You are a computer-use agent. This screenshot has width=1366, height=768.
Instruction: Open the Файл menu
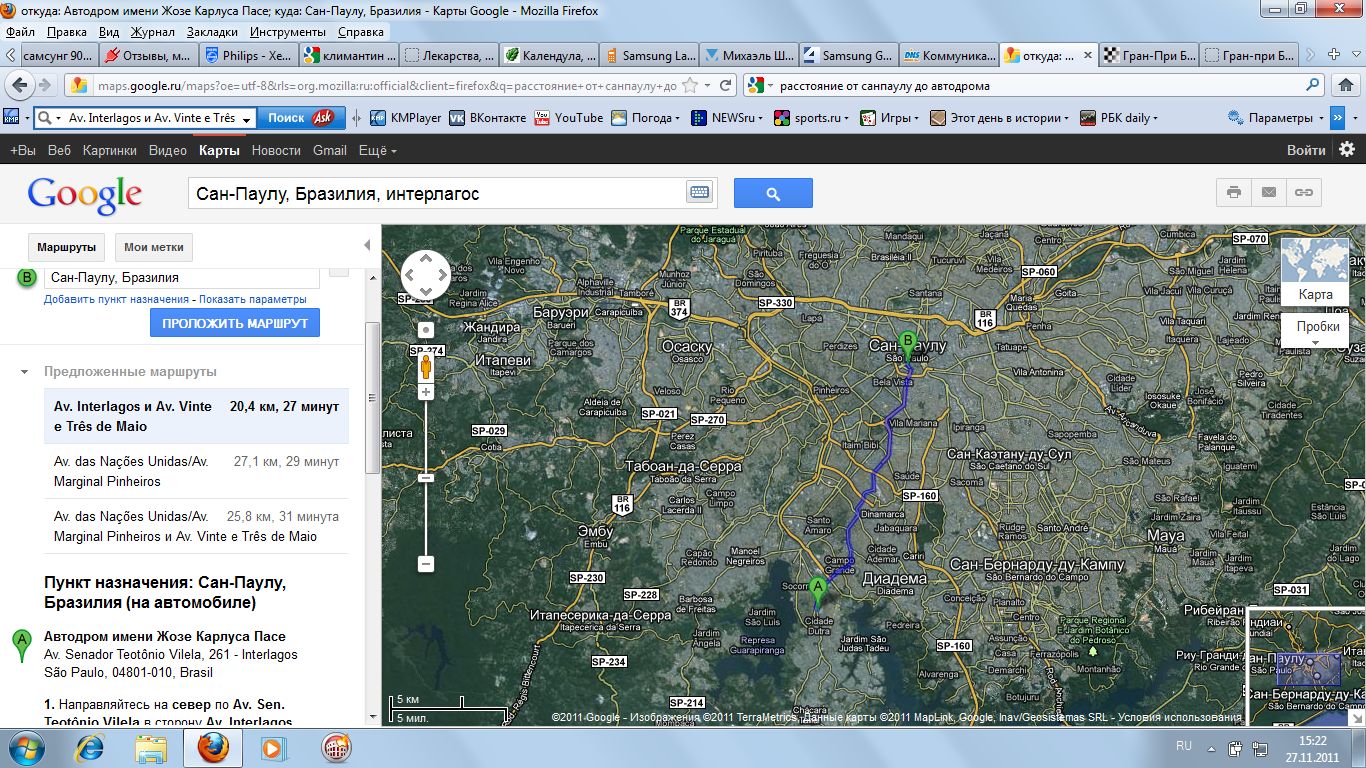coord(21,32)
